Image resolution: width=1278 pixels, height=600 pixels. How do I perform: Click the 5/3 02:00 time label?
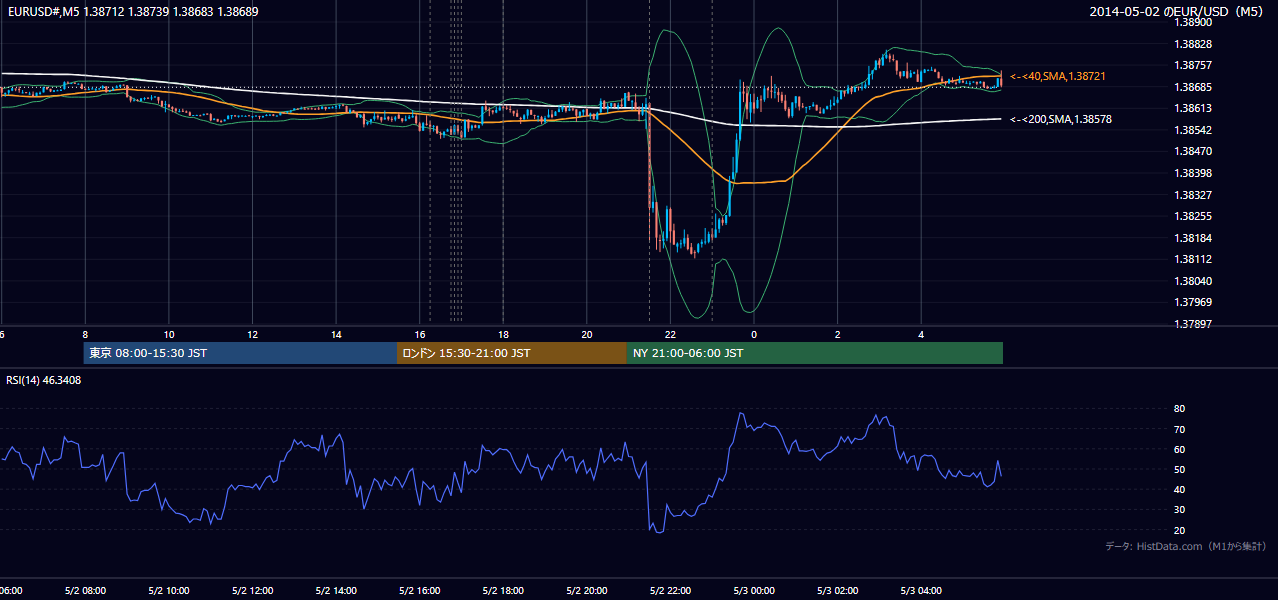pos(838,591)
